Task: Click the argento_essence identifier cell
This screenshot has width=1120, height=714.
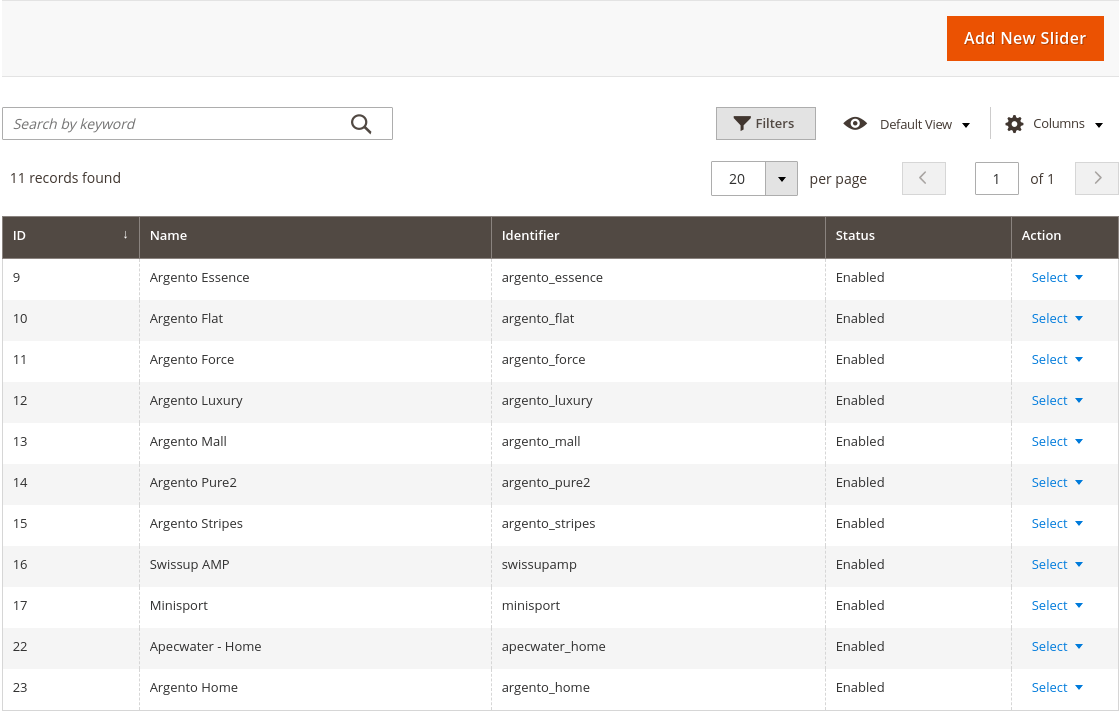Action: pyautogui.click(x=659, y=278)
